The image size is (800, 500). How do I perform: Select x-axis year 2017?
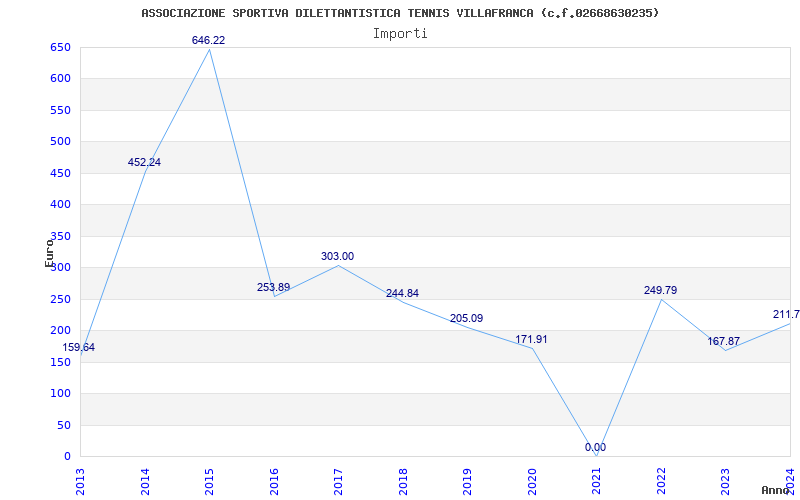pos(339,481)
